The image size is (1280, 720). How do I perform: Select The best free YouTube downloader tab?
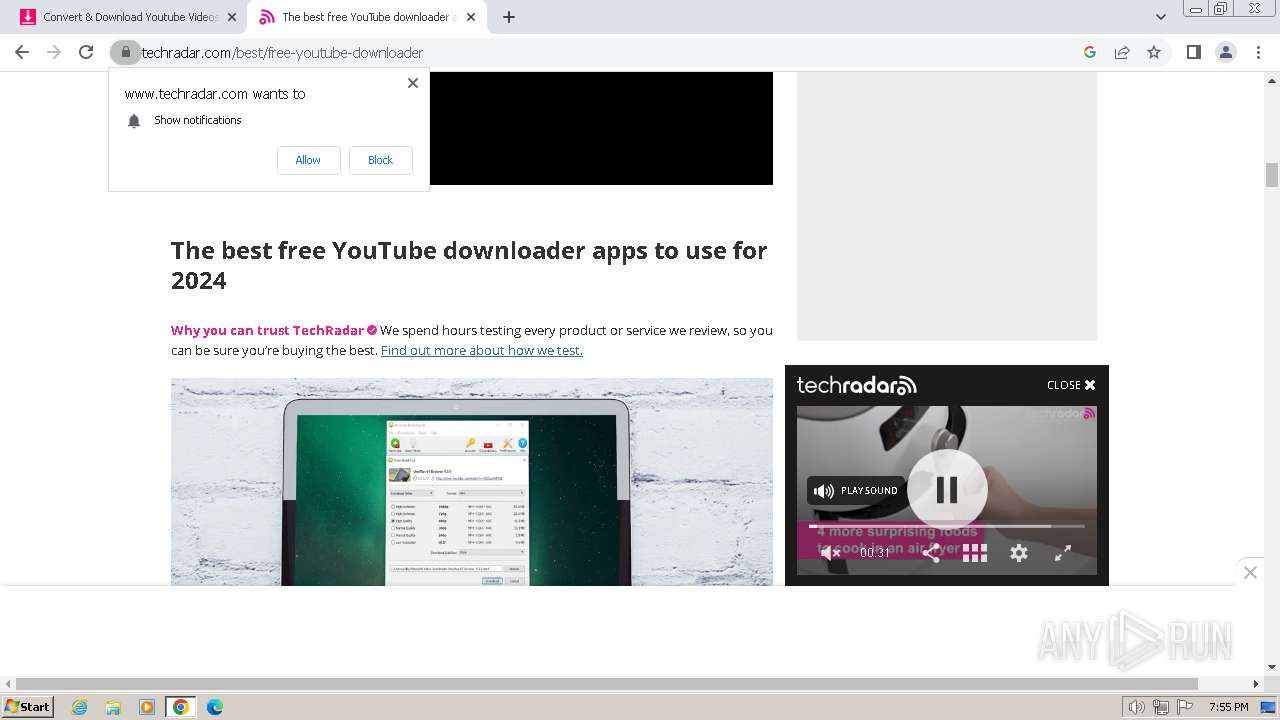365,17
